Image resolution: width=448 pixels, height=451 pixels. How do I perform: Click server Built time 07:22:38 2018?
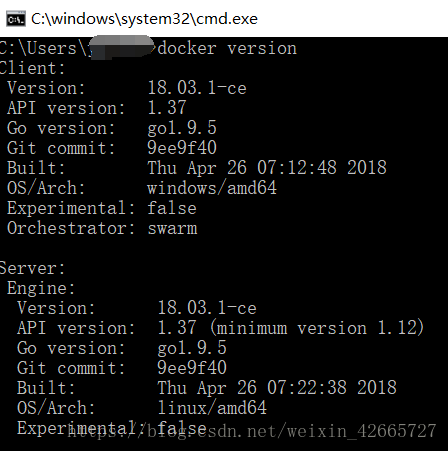pos(332,387)
